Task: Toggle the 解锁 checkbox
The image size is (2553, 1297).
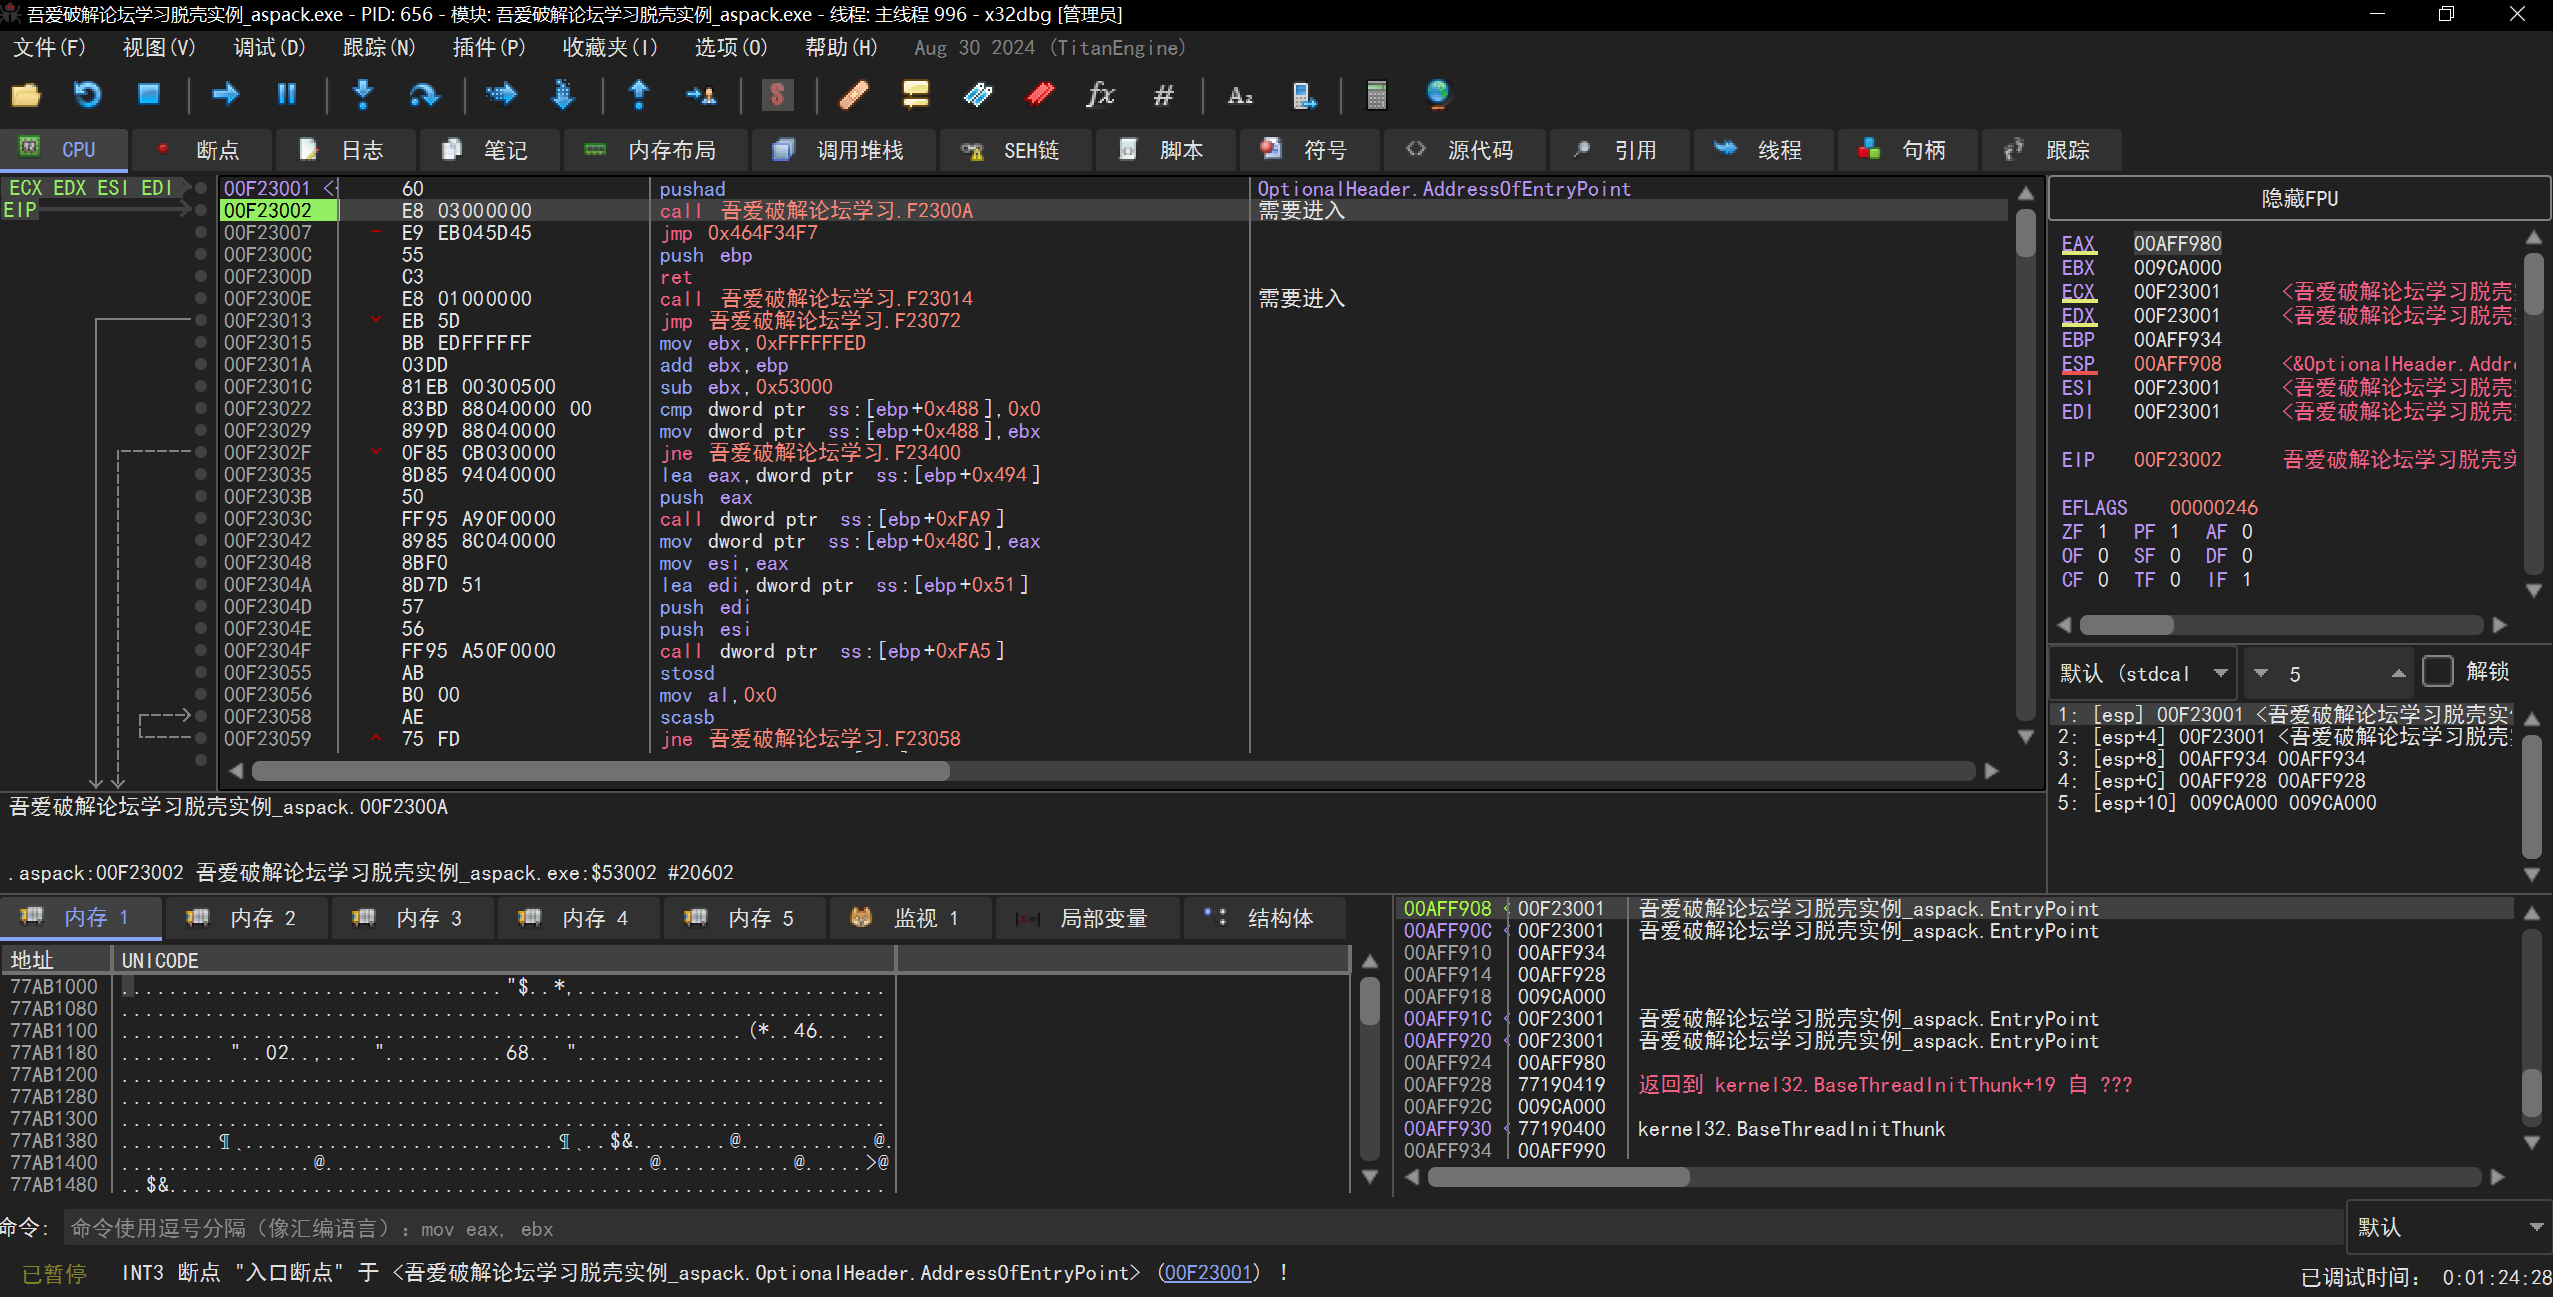Action: tap(2438, 672)
